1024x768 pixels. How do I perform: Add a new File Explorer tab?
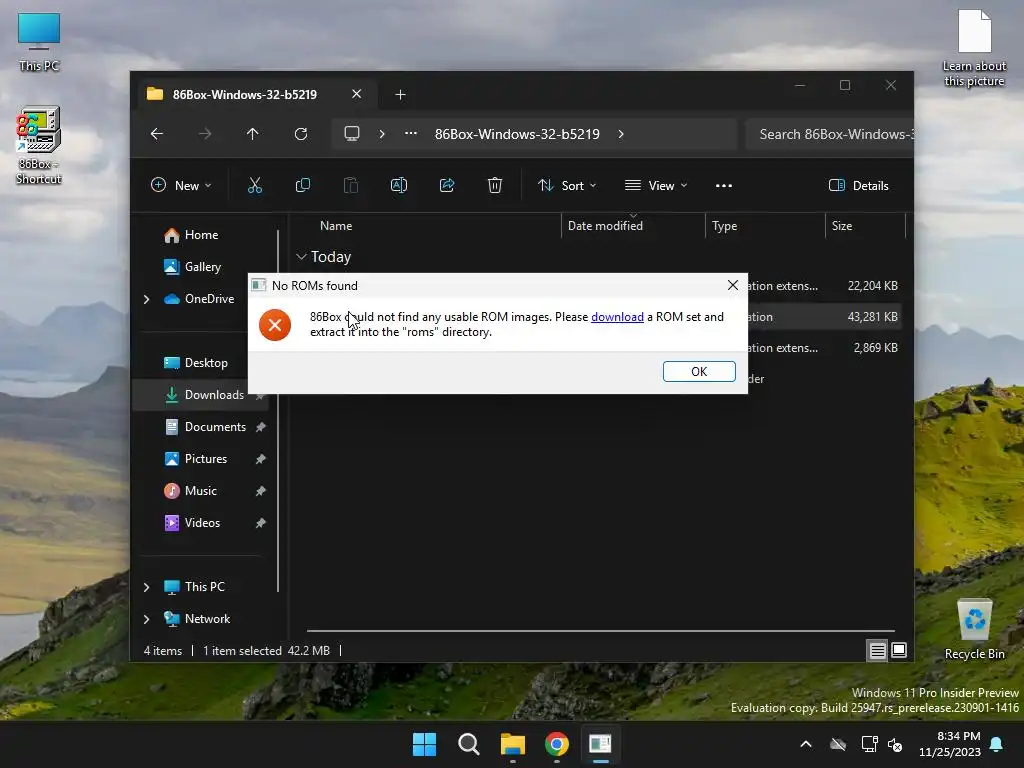click(x=400, y=95)
